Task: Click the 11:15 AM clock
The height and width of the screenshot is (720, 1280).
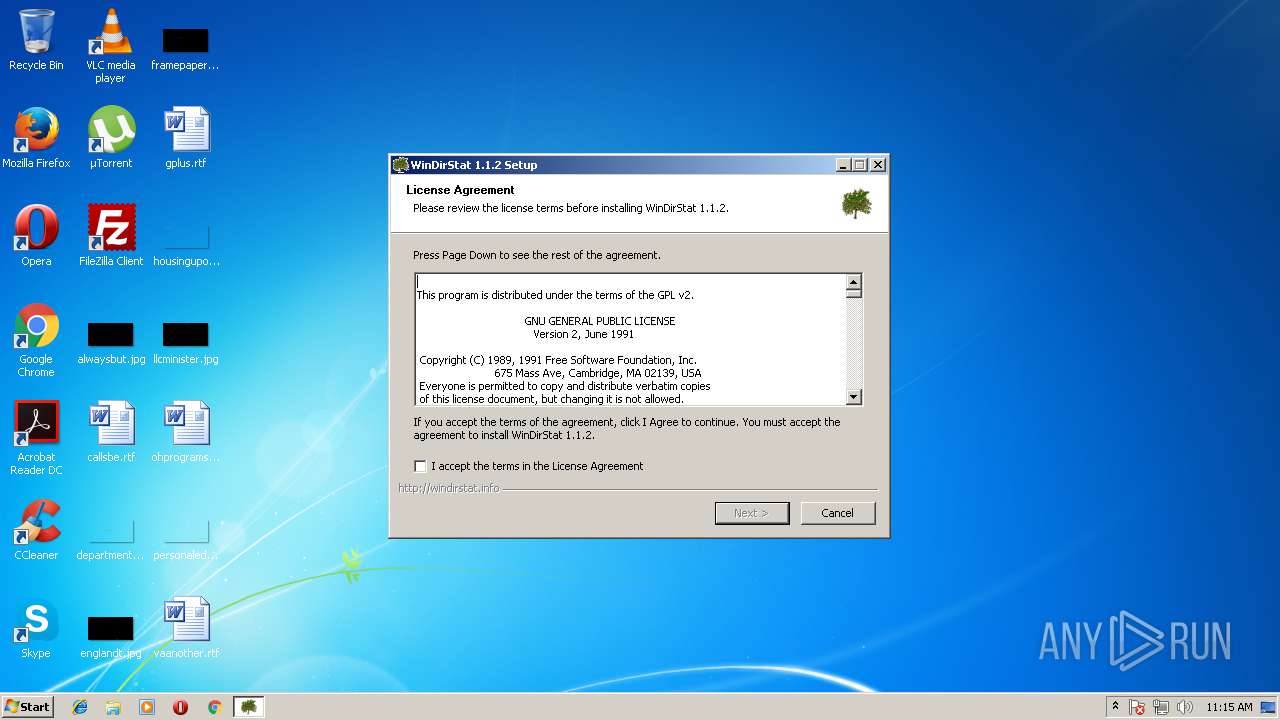Action: point(1229,707)
